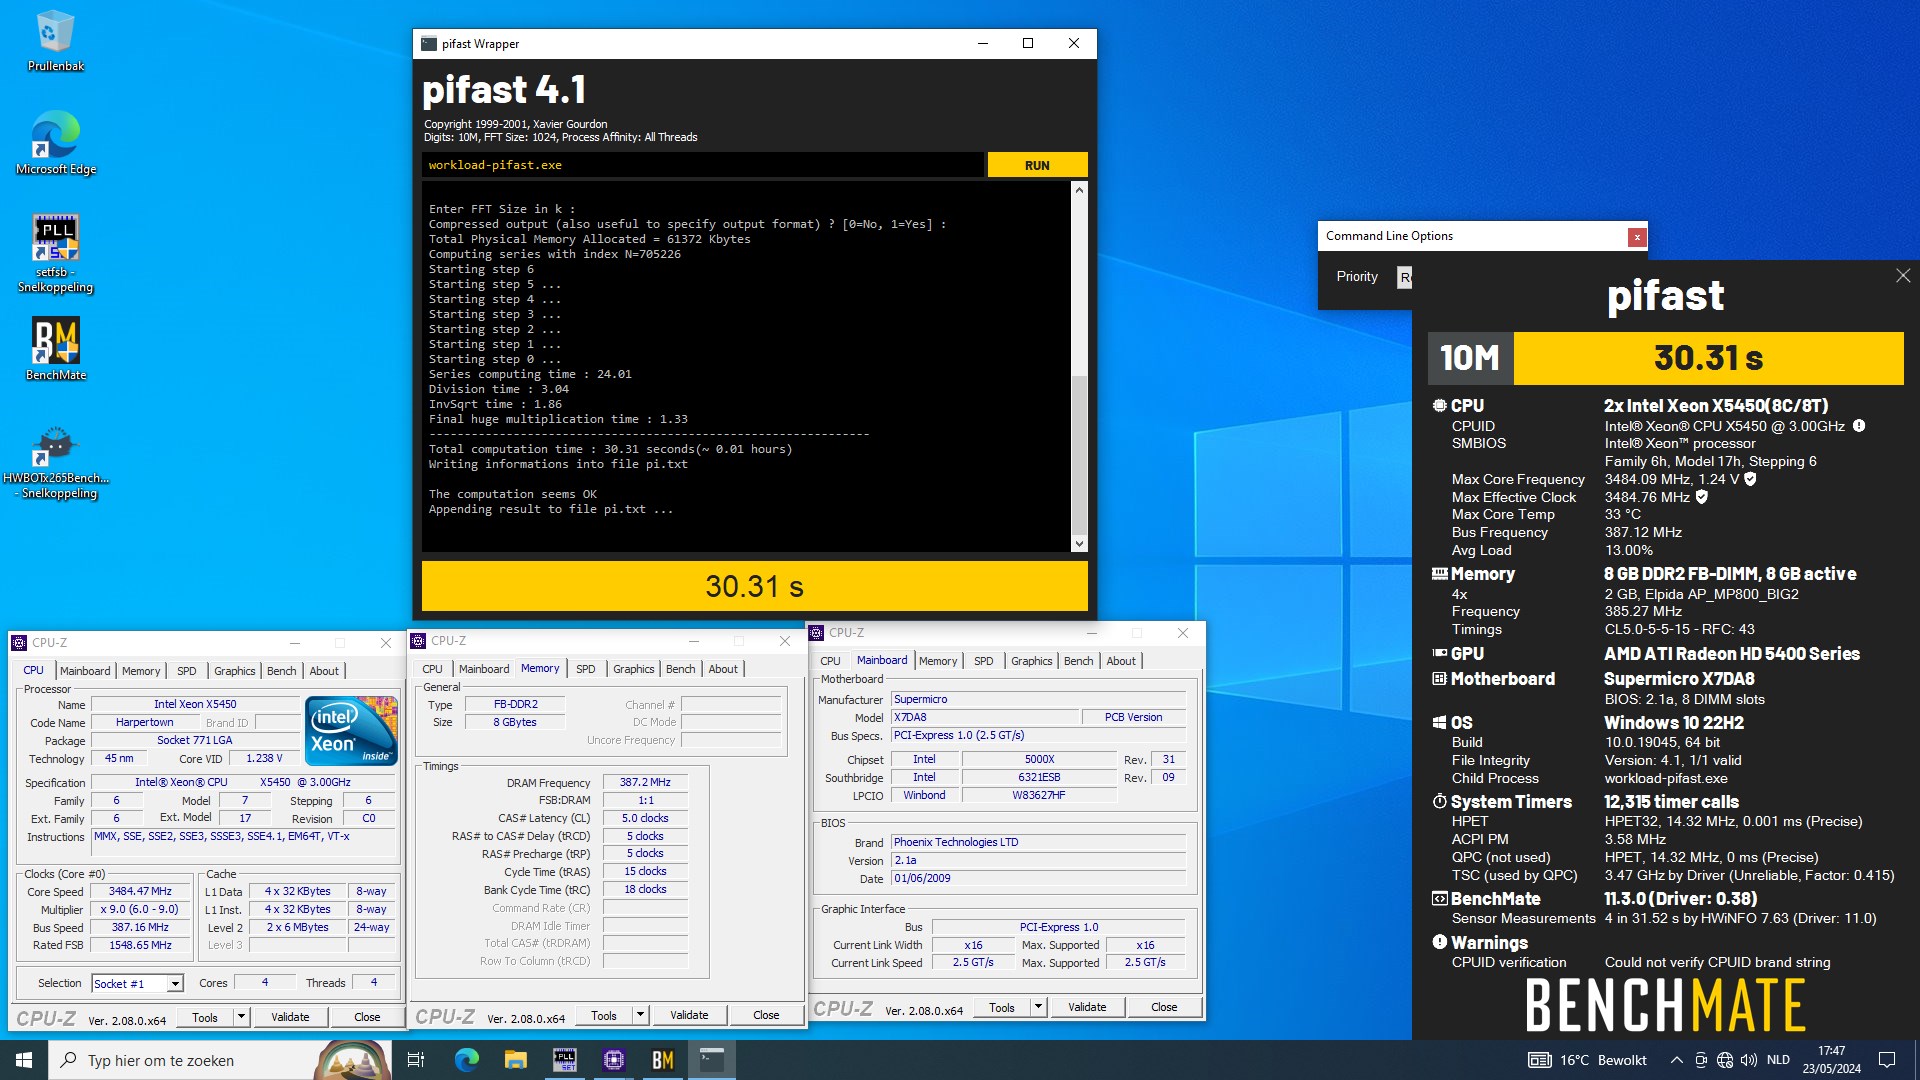Open Socket #1 selection dropdown
Viewport: 1920px width, 1080px height.
pyautogui.click(x=174, y=984)
